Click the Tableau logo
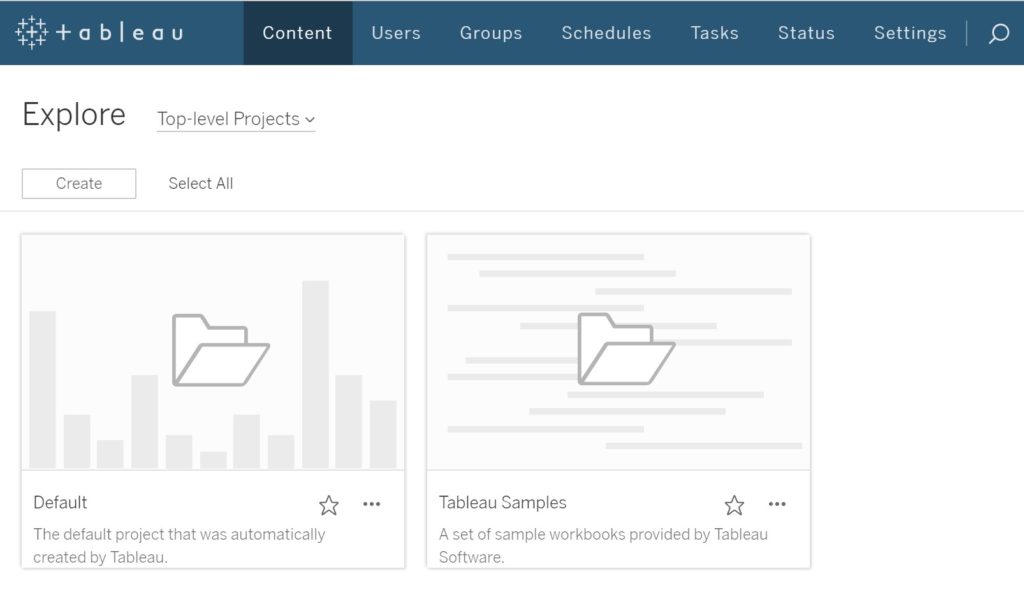The image size is (1024, 613). coord(99,33)
